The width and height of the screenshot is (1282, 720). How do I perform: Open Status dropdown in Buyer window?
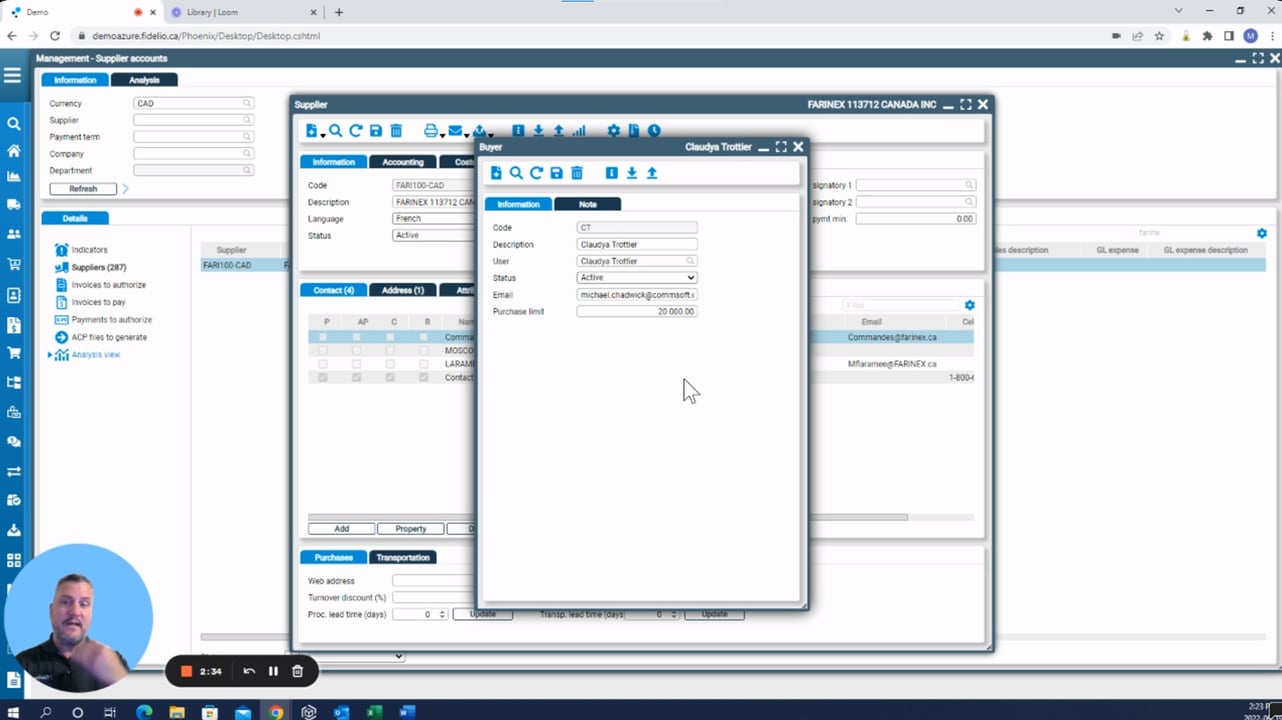637,278
